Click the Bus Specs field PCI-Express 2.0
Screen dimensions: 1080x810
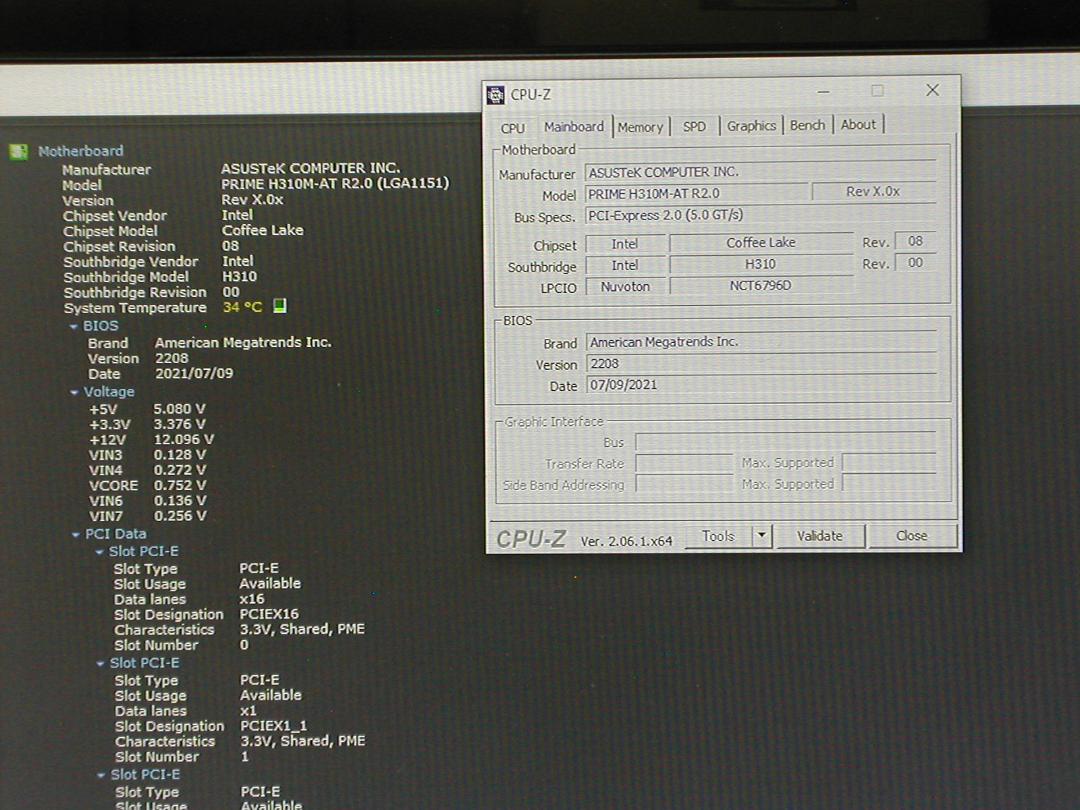pyautogui.click(x=760, y=215)
